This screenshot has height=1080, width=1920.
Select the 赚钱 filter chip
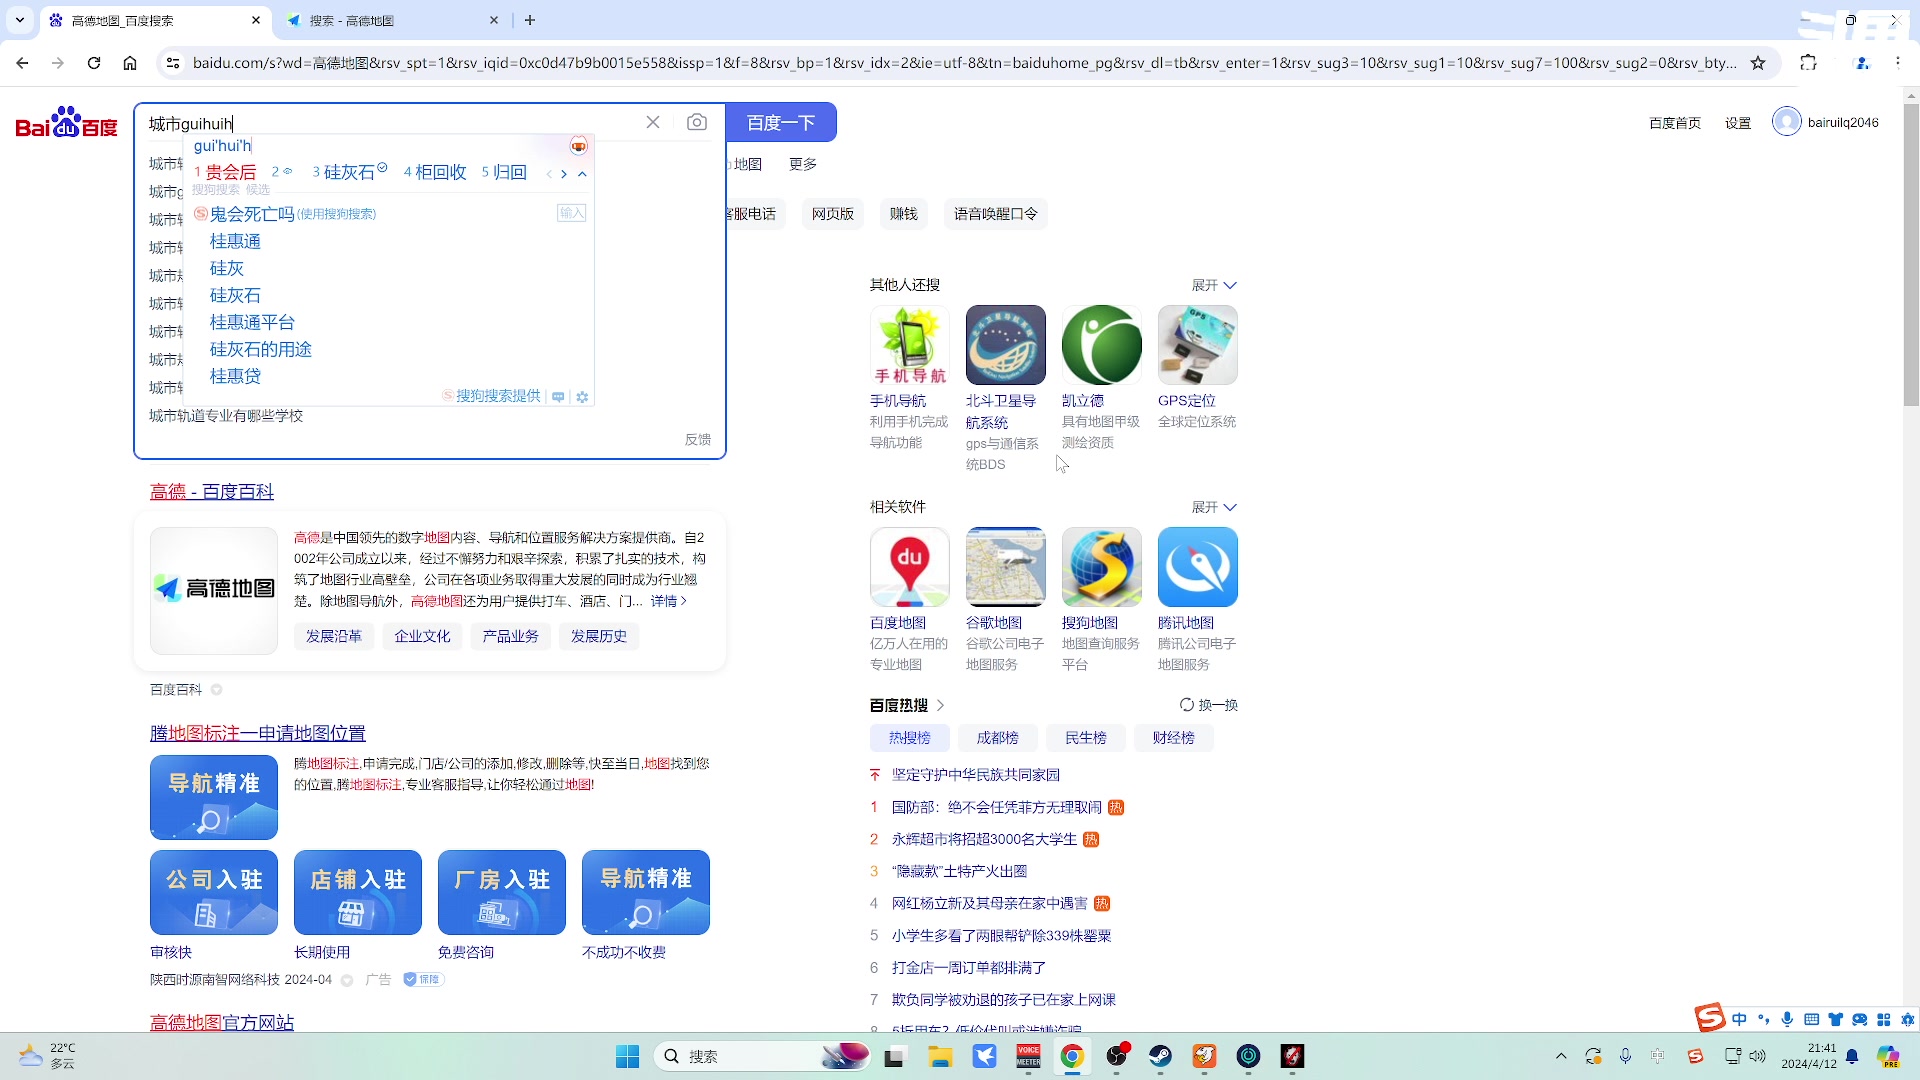click(904, 213)
